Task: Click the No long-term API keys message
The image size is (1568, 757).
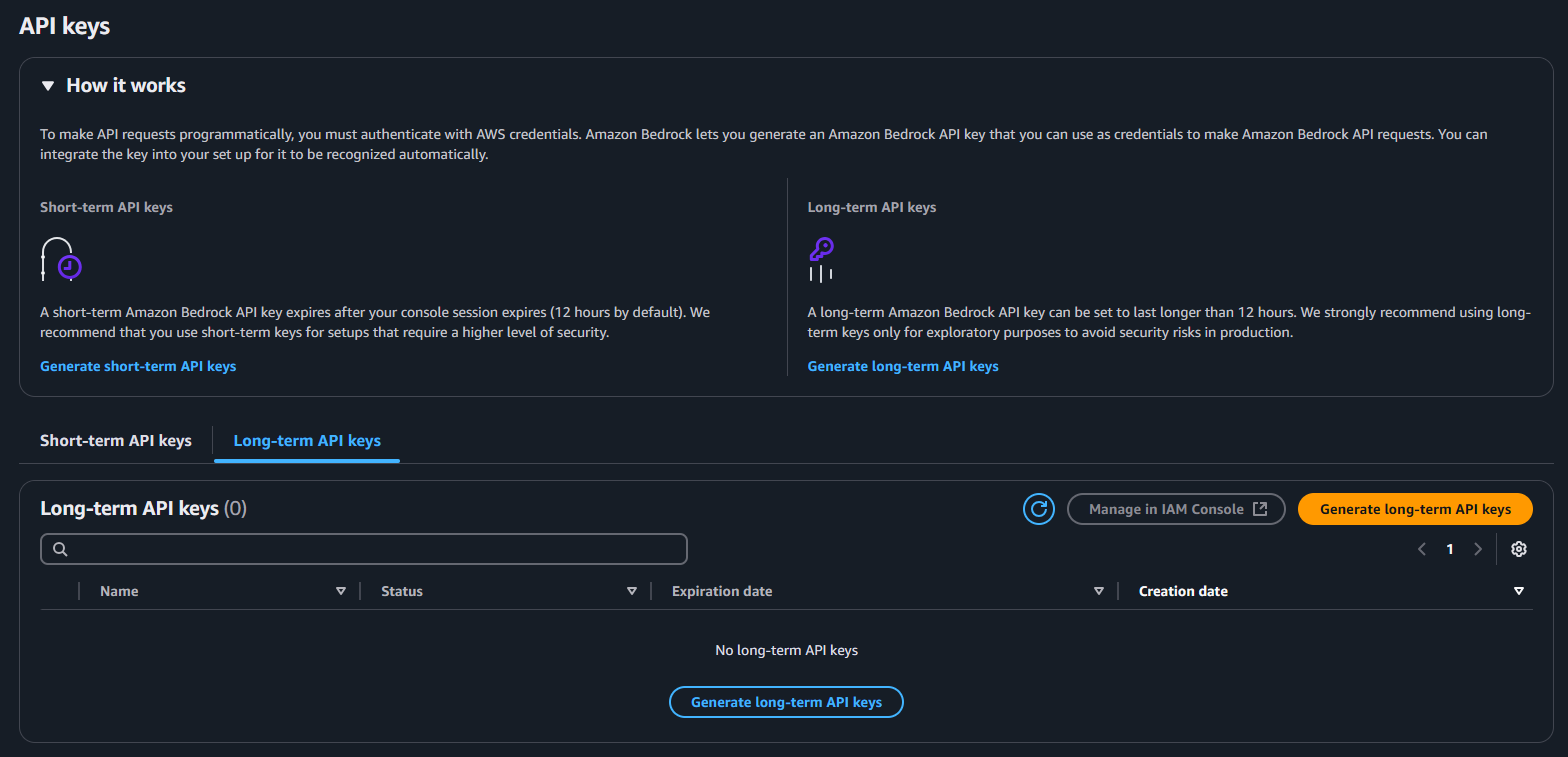Action: point(786,650)
